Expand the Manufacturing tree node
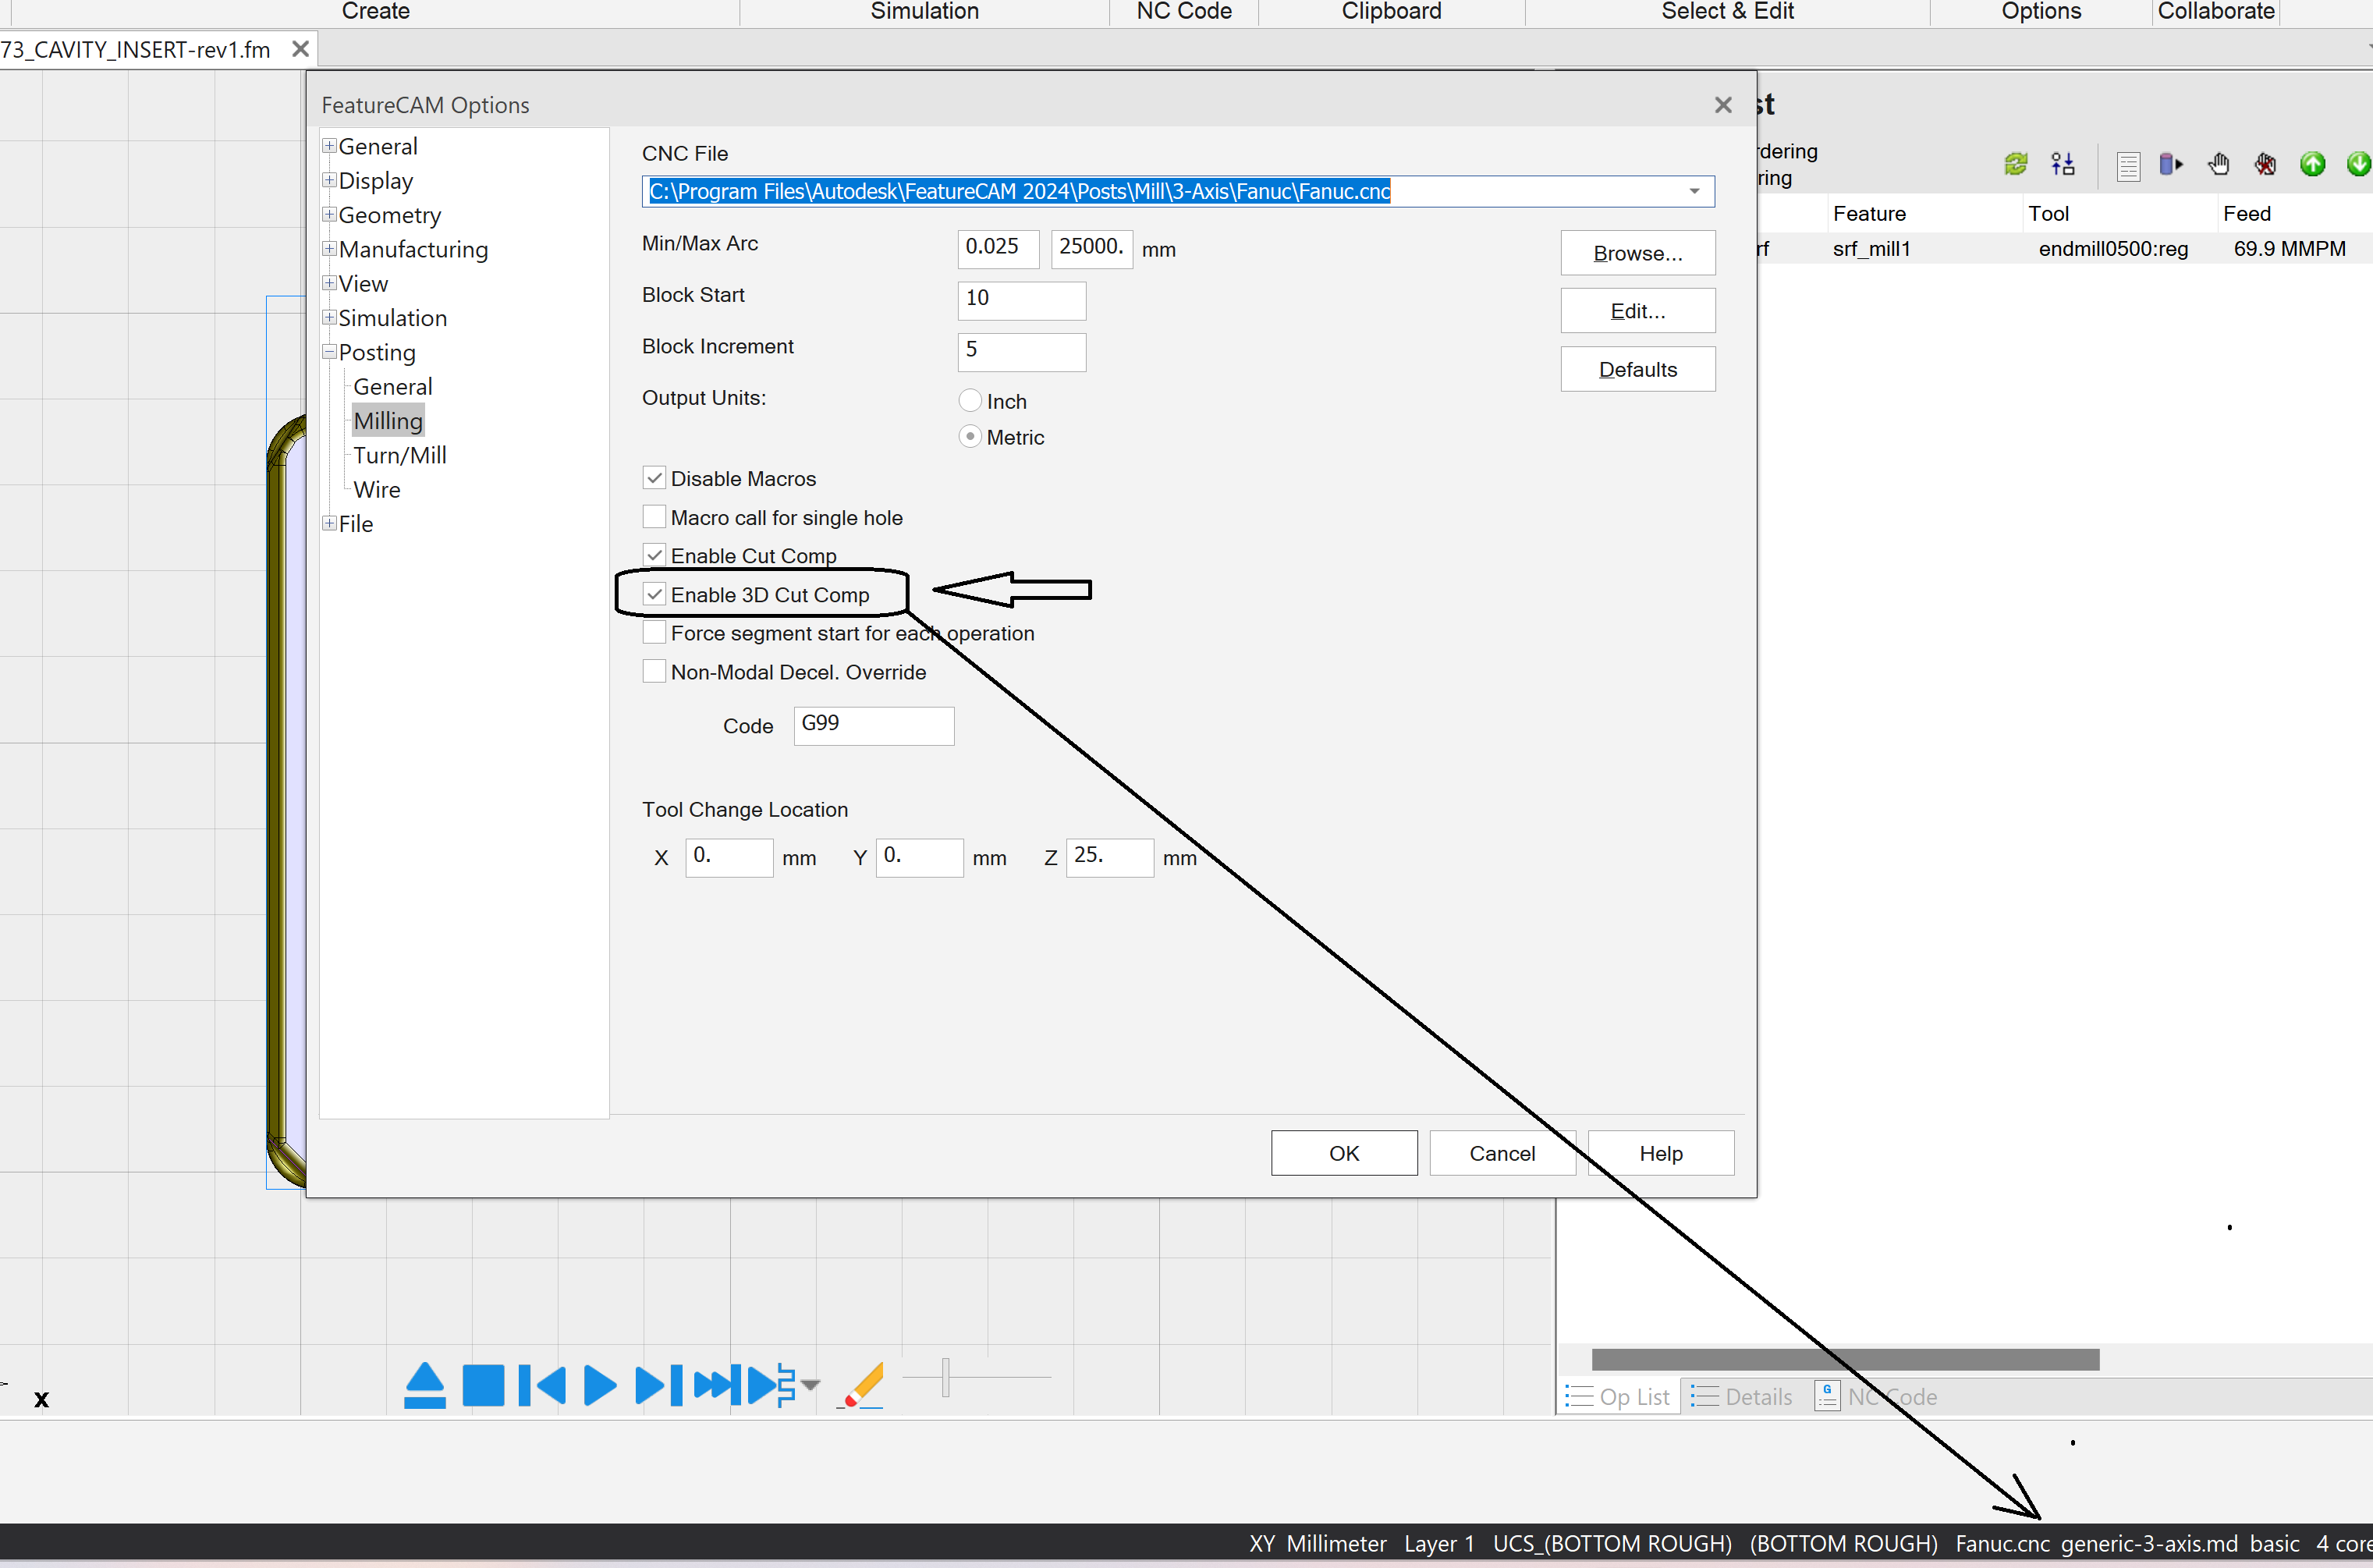Screen dimensions: 2373x1568 coord(329,248)
